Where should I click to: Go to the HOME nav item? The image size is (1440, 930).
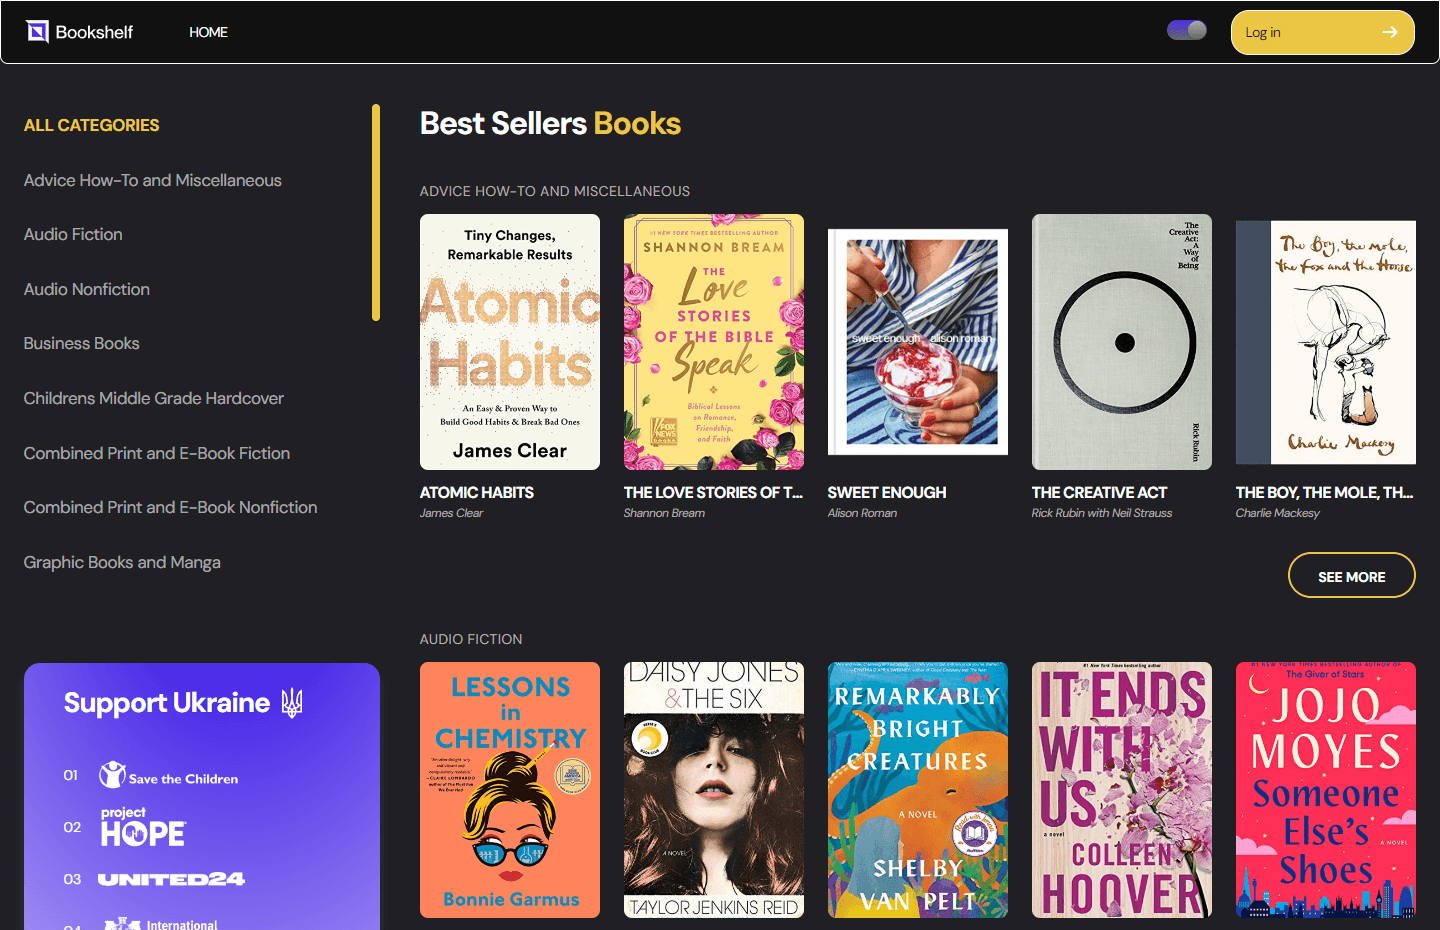point(209,32)
